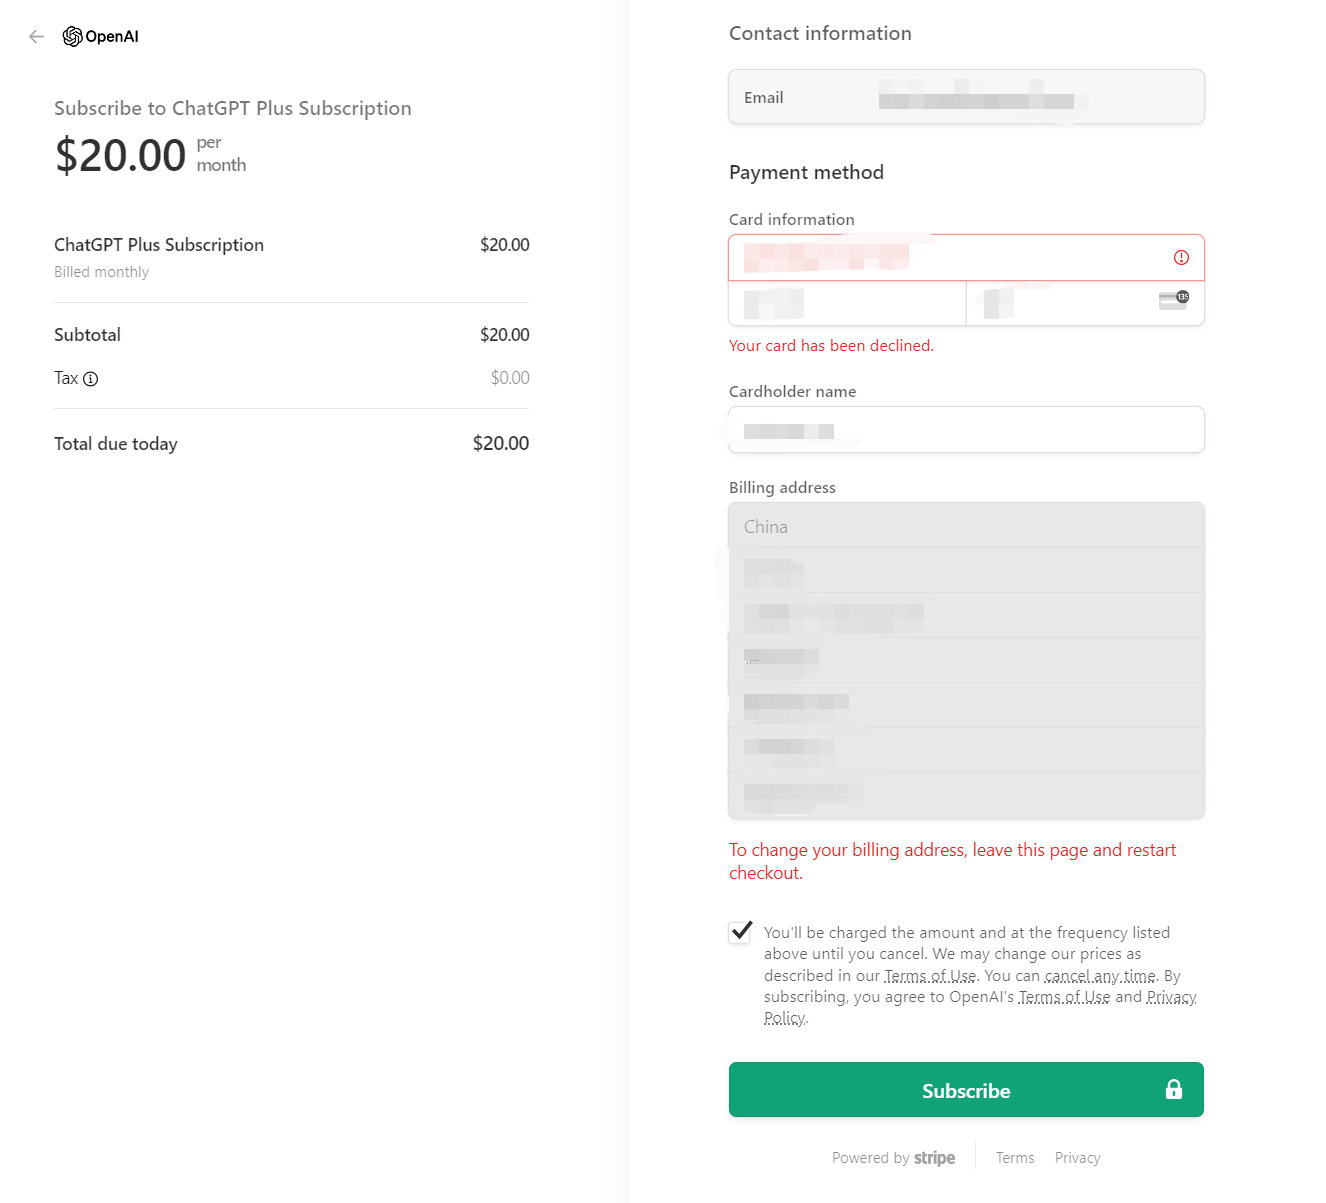Click the OpenAI logo
Screen dimensions: 1326x1203
point(101,37)
